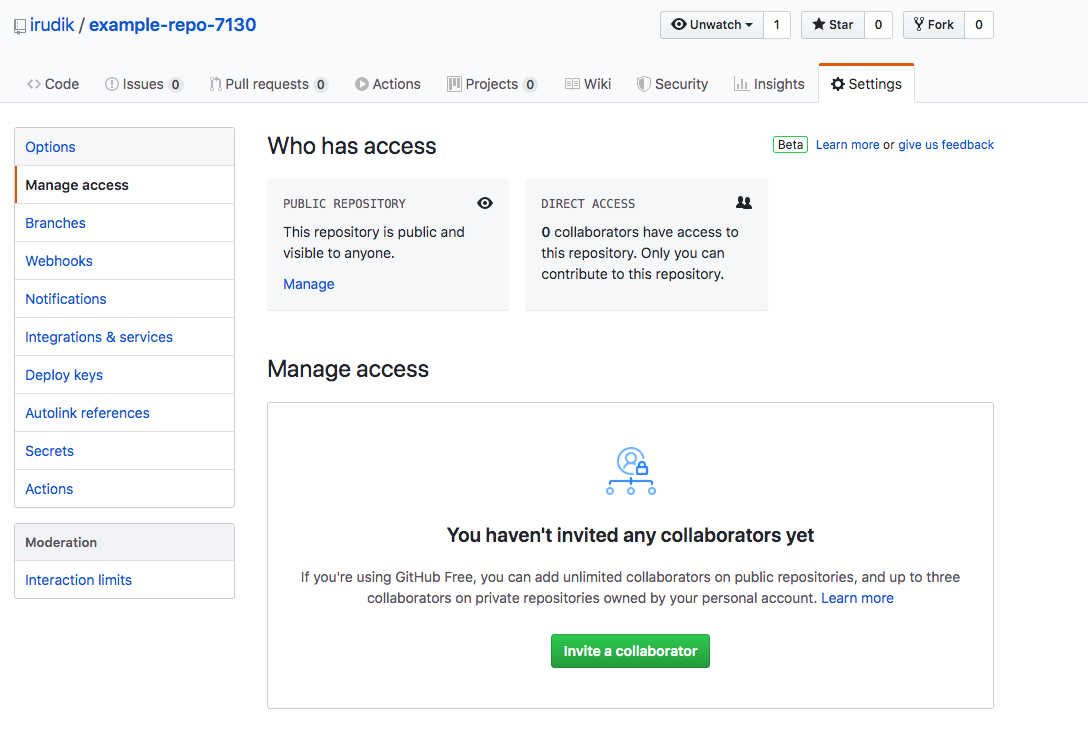This screenshot has height=744, width=1088.
Task: Open the Insights tab
Action: 769,84
